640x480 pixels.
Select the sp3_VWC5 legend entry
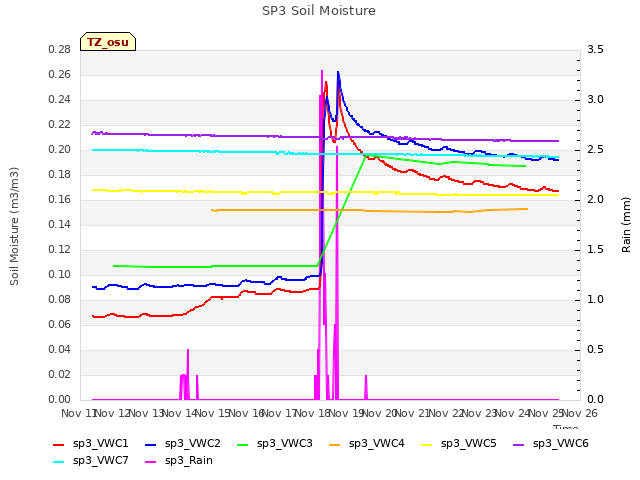point(459,444)
